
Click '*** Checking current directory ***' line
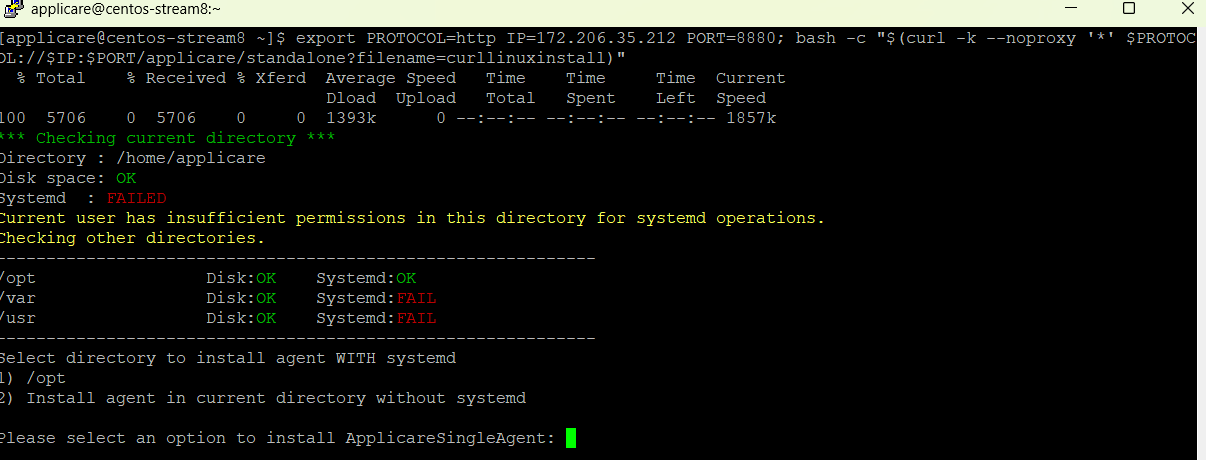click(x=167, y=138)
